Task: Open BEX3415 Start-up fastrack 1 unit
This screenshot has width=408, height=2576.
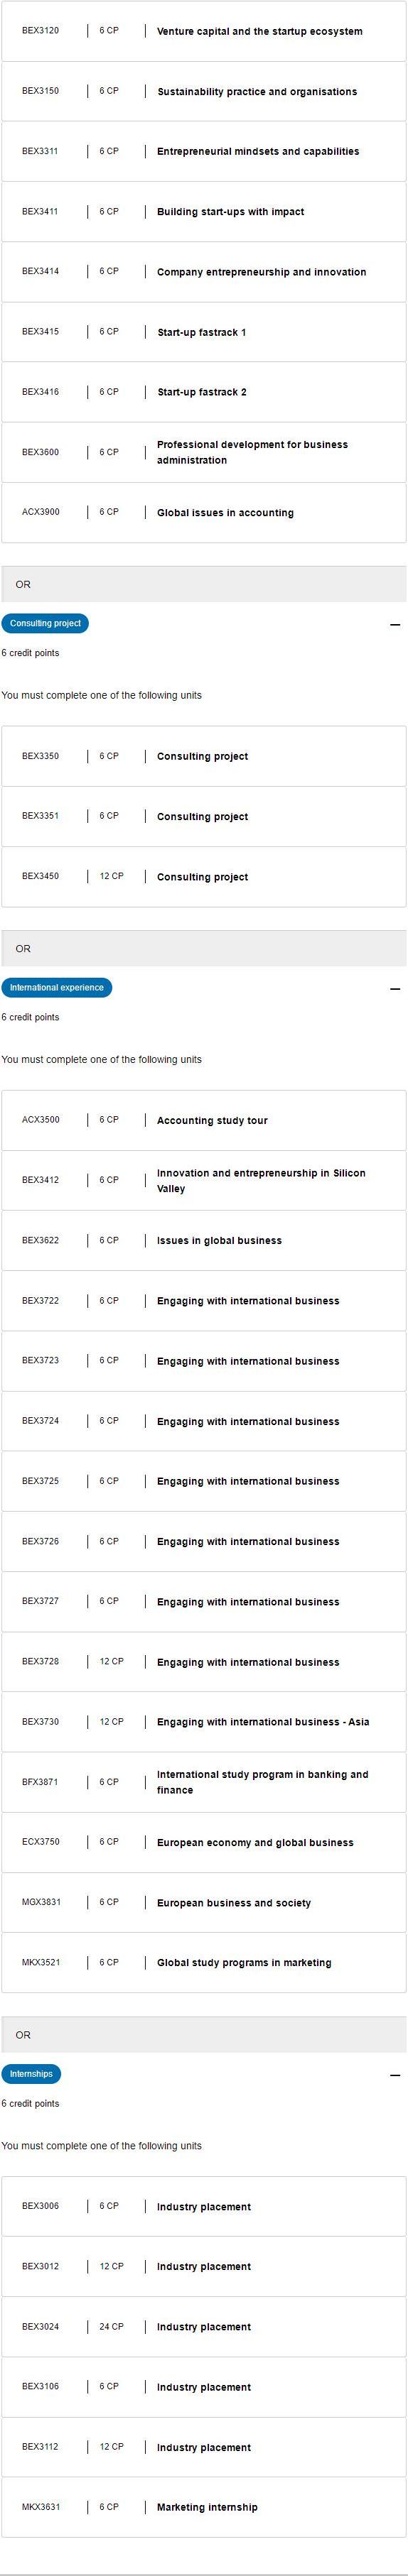Action: point(204,332)
